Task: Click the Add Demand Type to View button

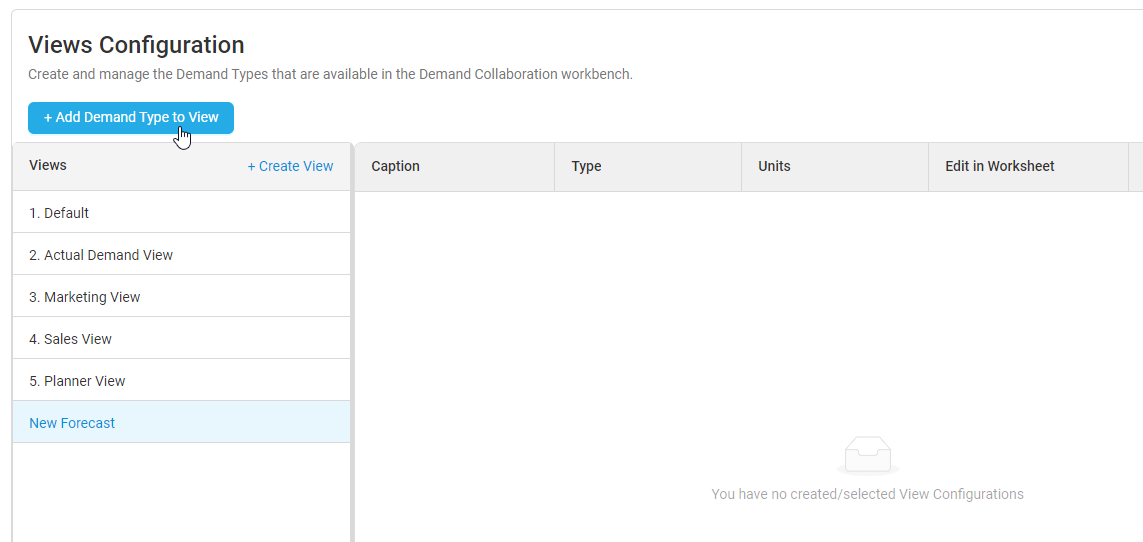Action: tap(130, 118)
